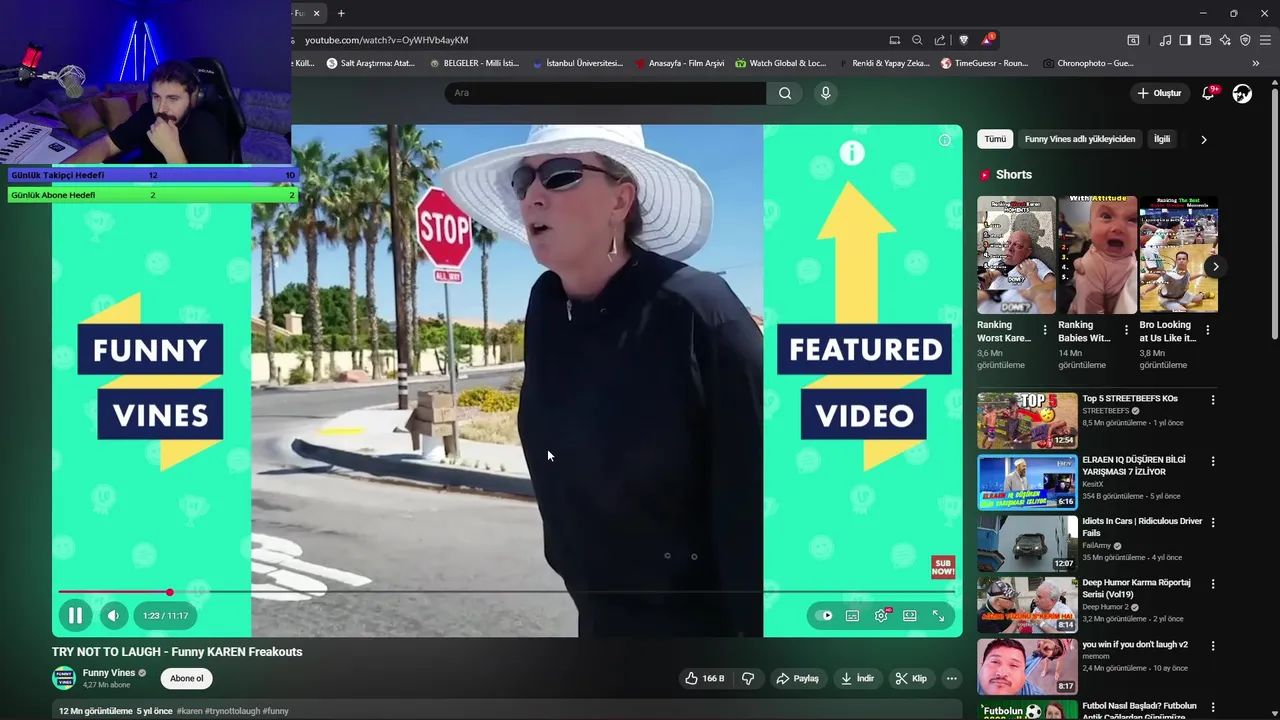Show more filter chips with arrow
The height and width of the screenshot is (720, 1280).
click(x=1203, y=139)
